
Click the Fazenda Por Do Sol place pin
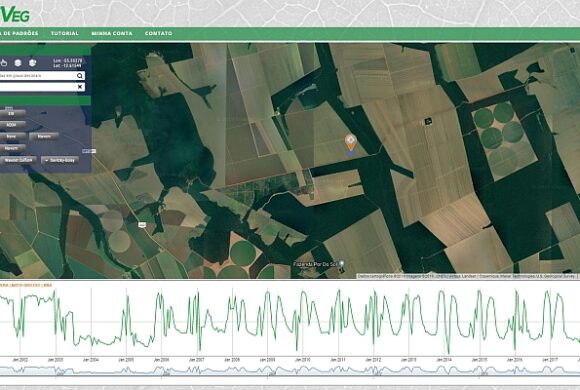(x=342, y=264)
